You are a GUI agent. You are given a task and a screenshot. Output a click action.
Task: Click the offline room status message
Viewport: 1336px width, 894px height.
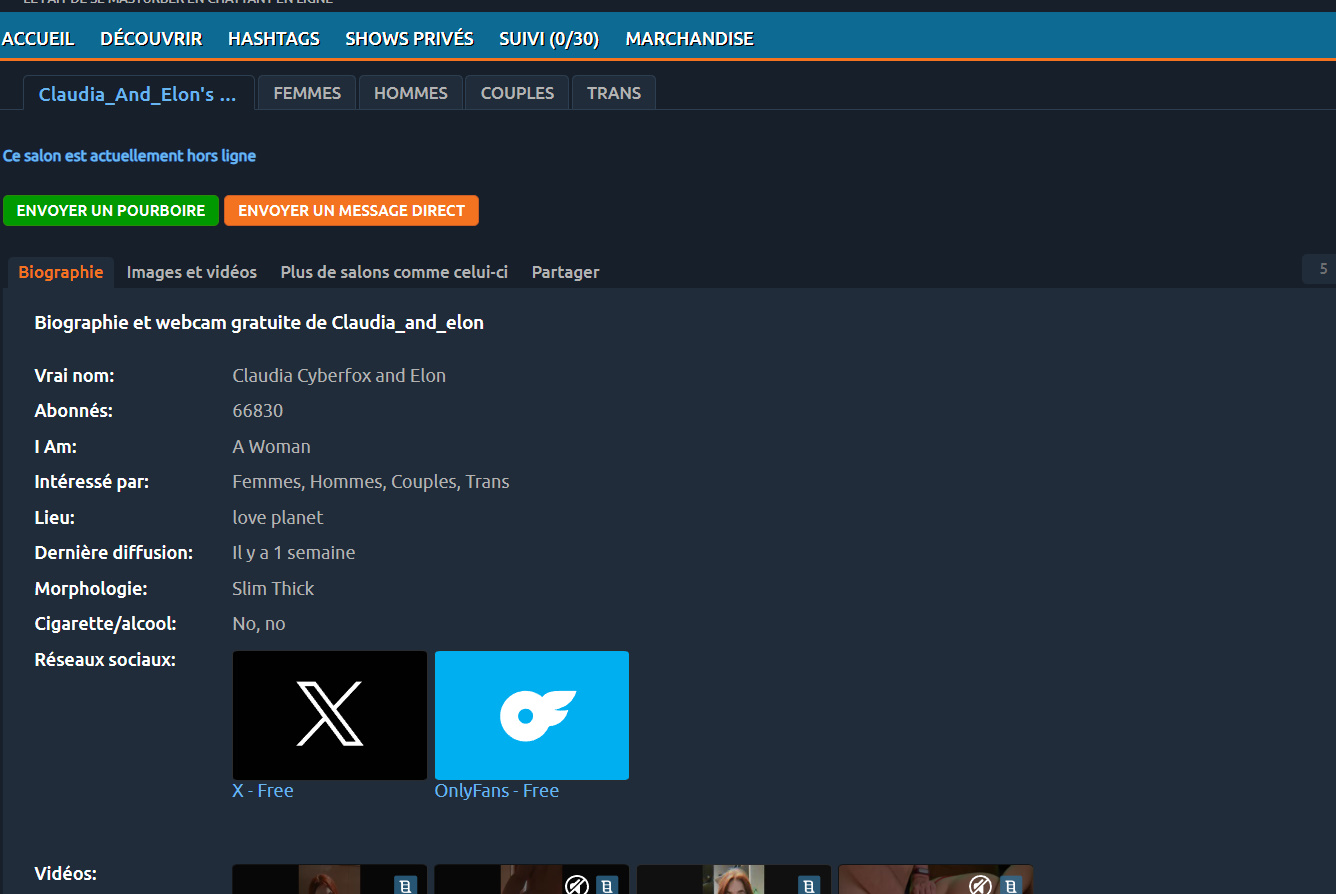(x=129, y=156)
